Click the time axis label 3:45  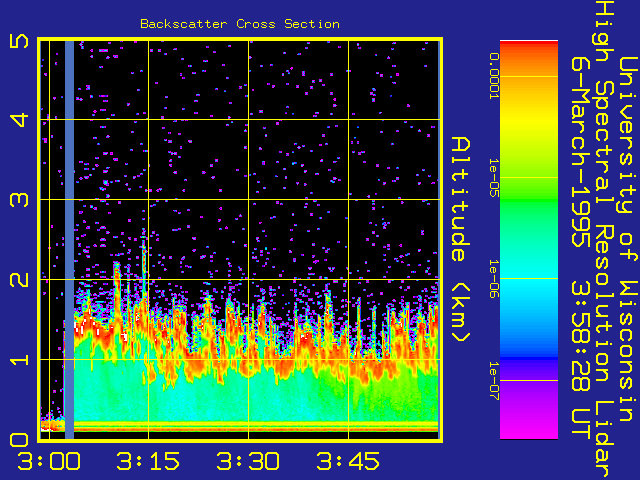point(348,461)
